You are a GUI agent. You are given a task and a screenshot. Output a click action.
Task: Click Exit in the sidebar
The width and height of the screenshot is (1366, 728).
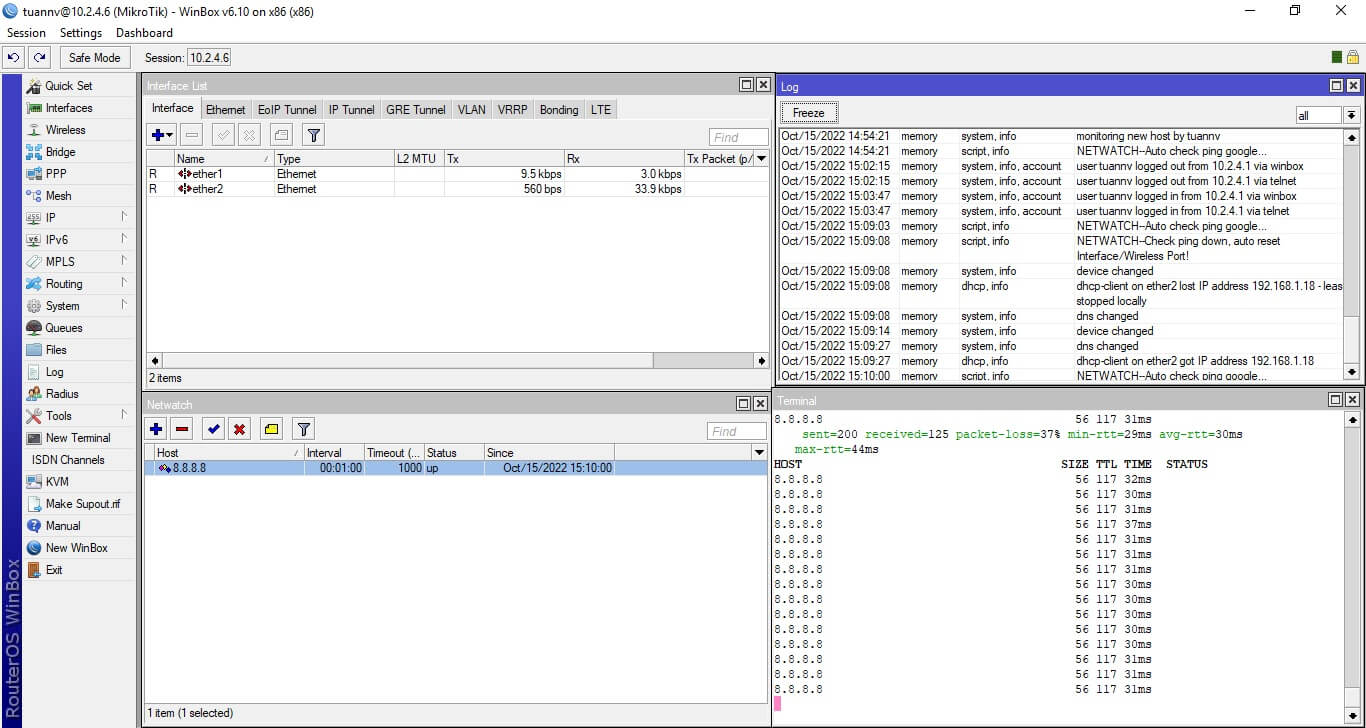pyautogui.click(x=54, y=570)
